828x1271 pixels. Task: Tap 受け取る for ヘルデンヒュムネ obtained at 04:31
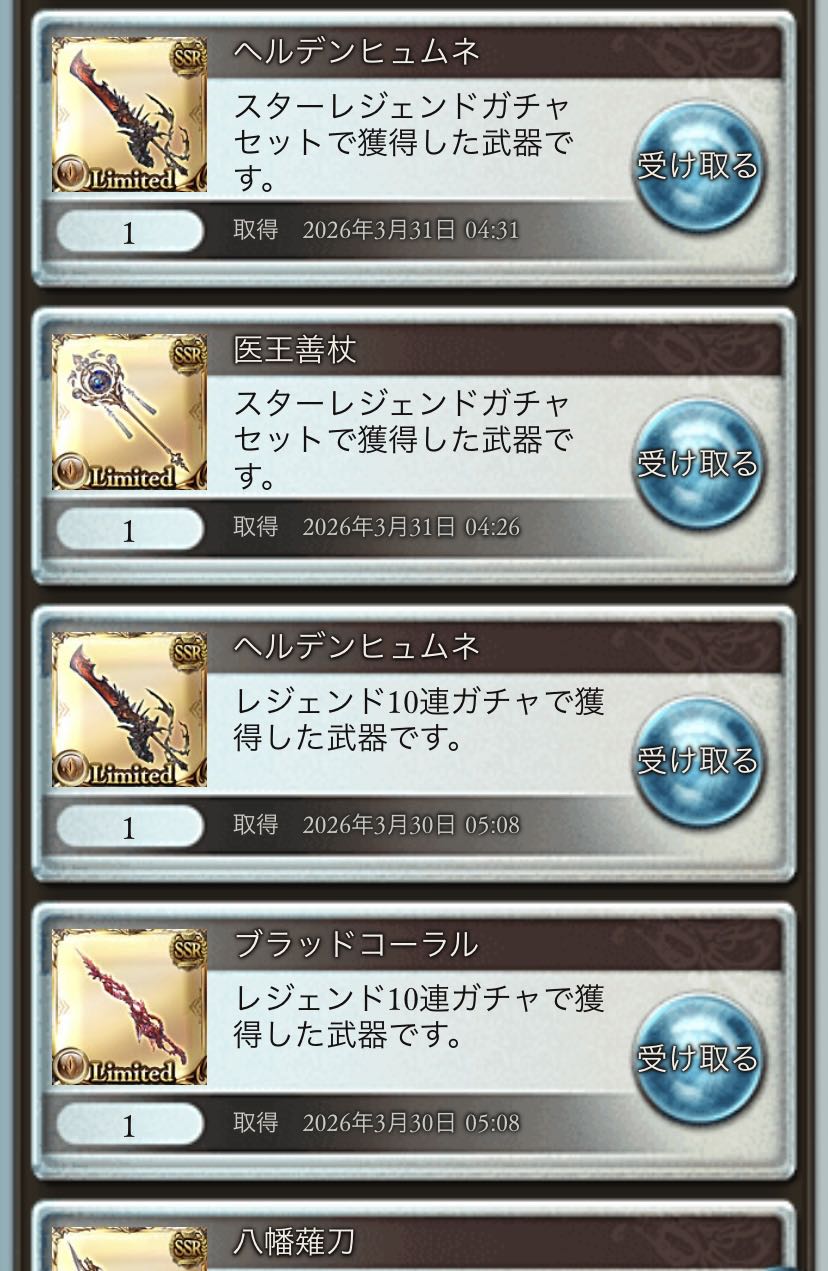pyautogui.click(x=698, y=166)
